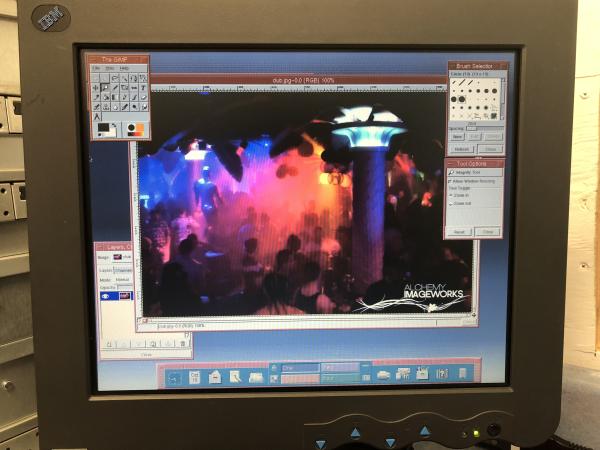Select the Zoom in radio option

click(451, 195)
